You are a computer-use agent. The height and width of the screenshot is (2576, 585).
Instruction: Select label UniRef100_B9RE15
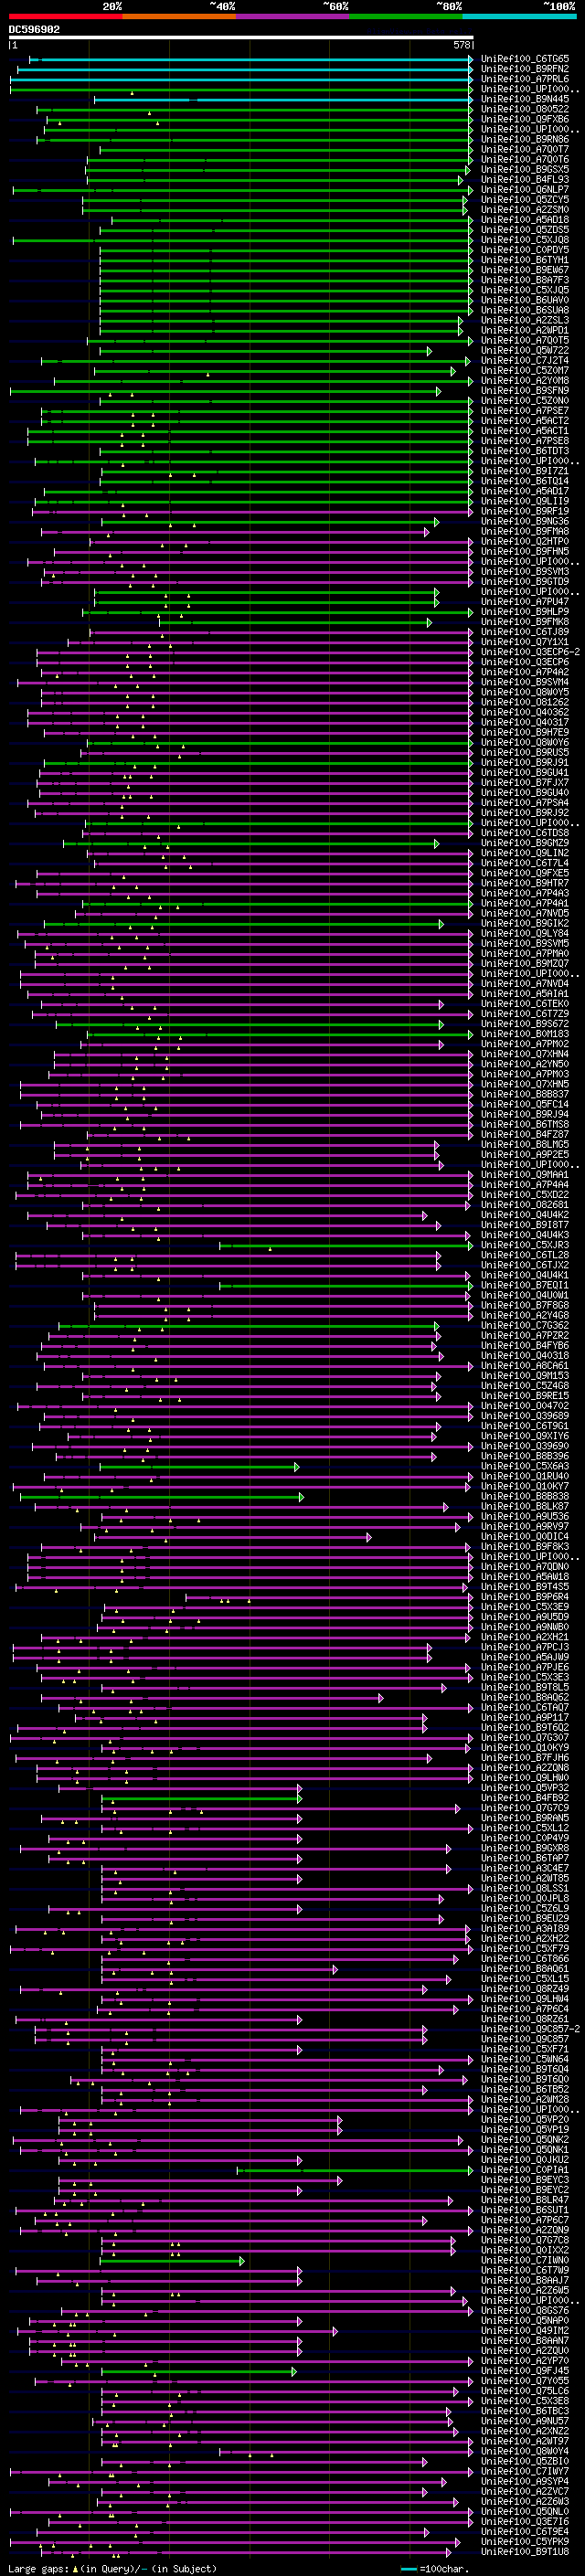coord(525,1396)
